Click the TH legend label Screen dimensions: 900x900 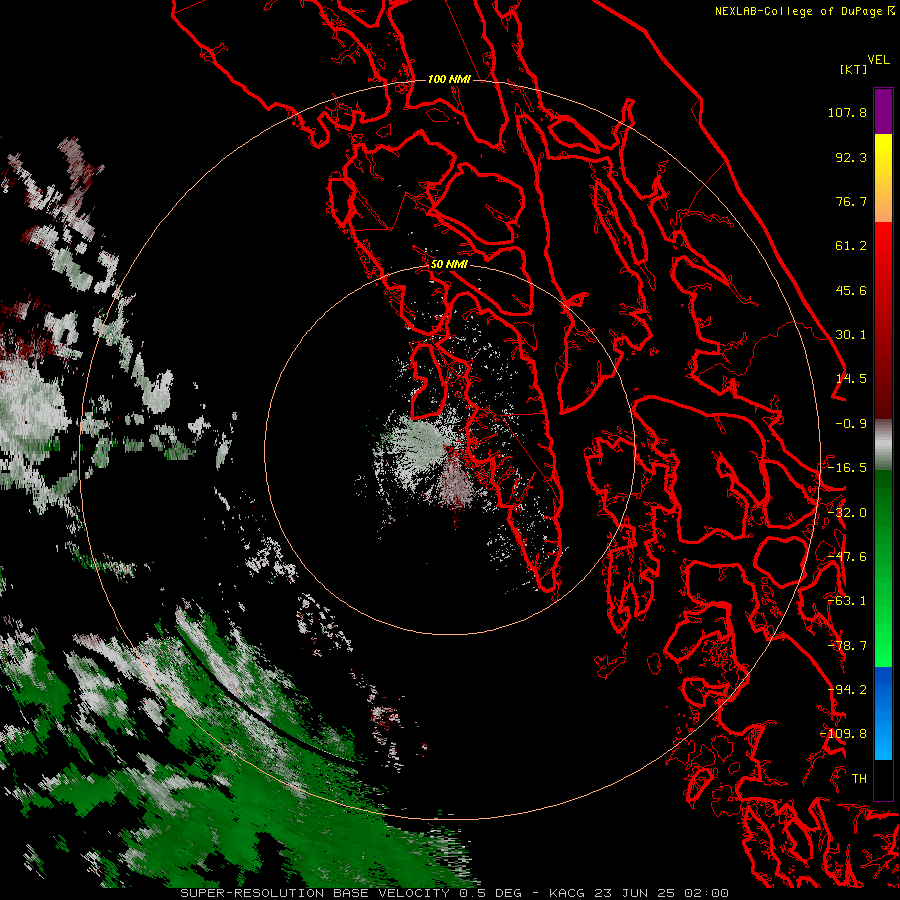(x=859, y=779)
